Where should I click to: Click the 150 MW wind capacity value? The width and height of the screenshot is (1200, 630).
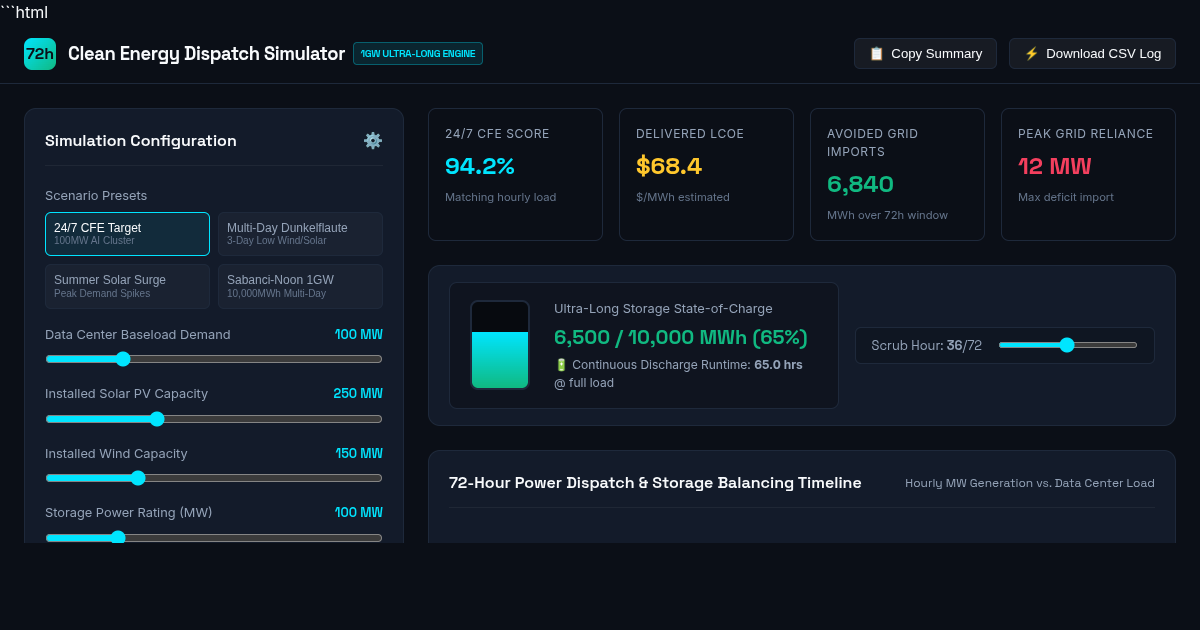[359, 454]
